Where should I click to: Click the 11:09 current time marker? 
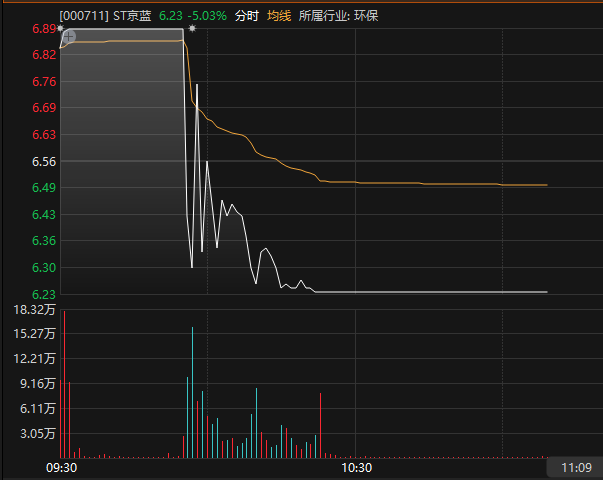pyautogui.click(x=576, y=468)
